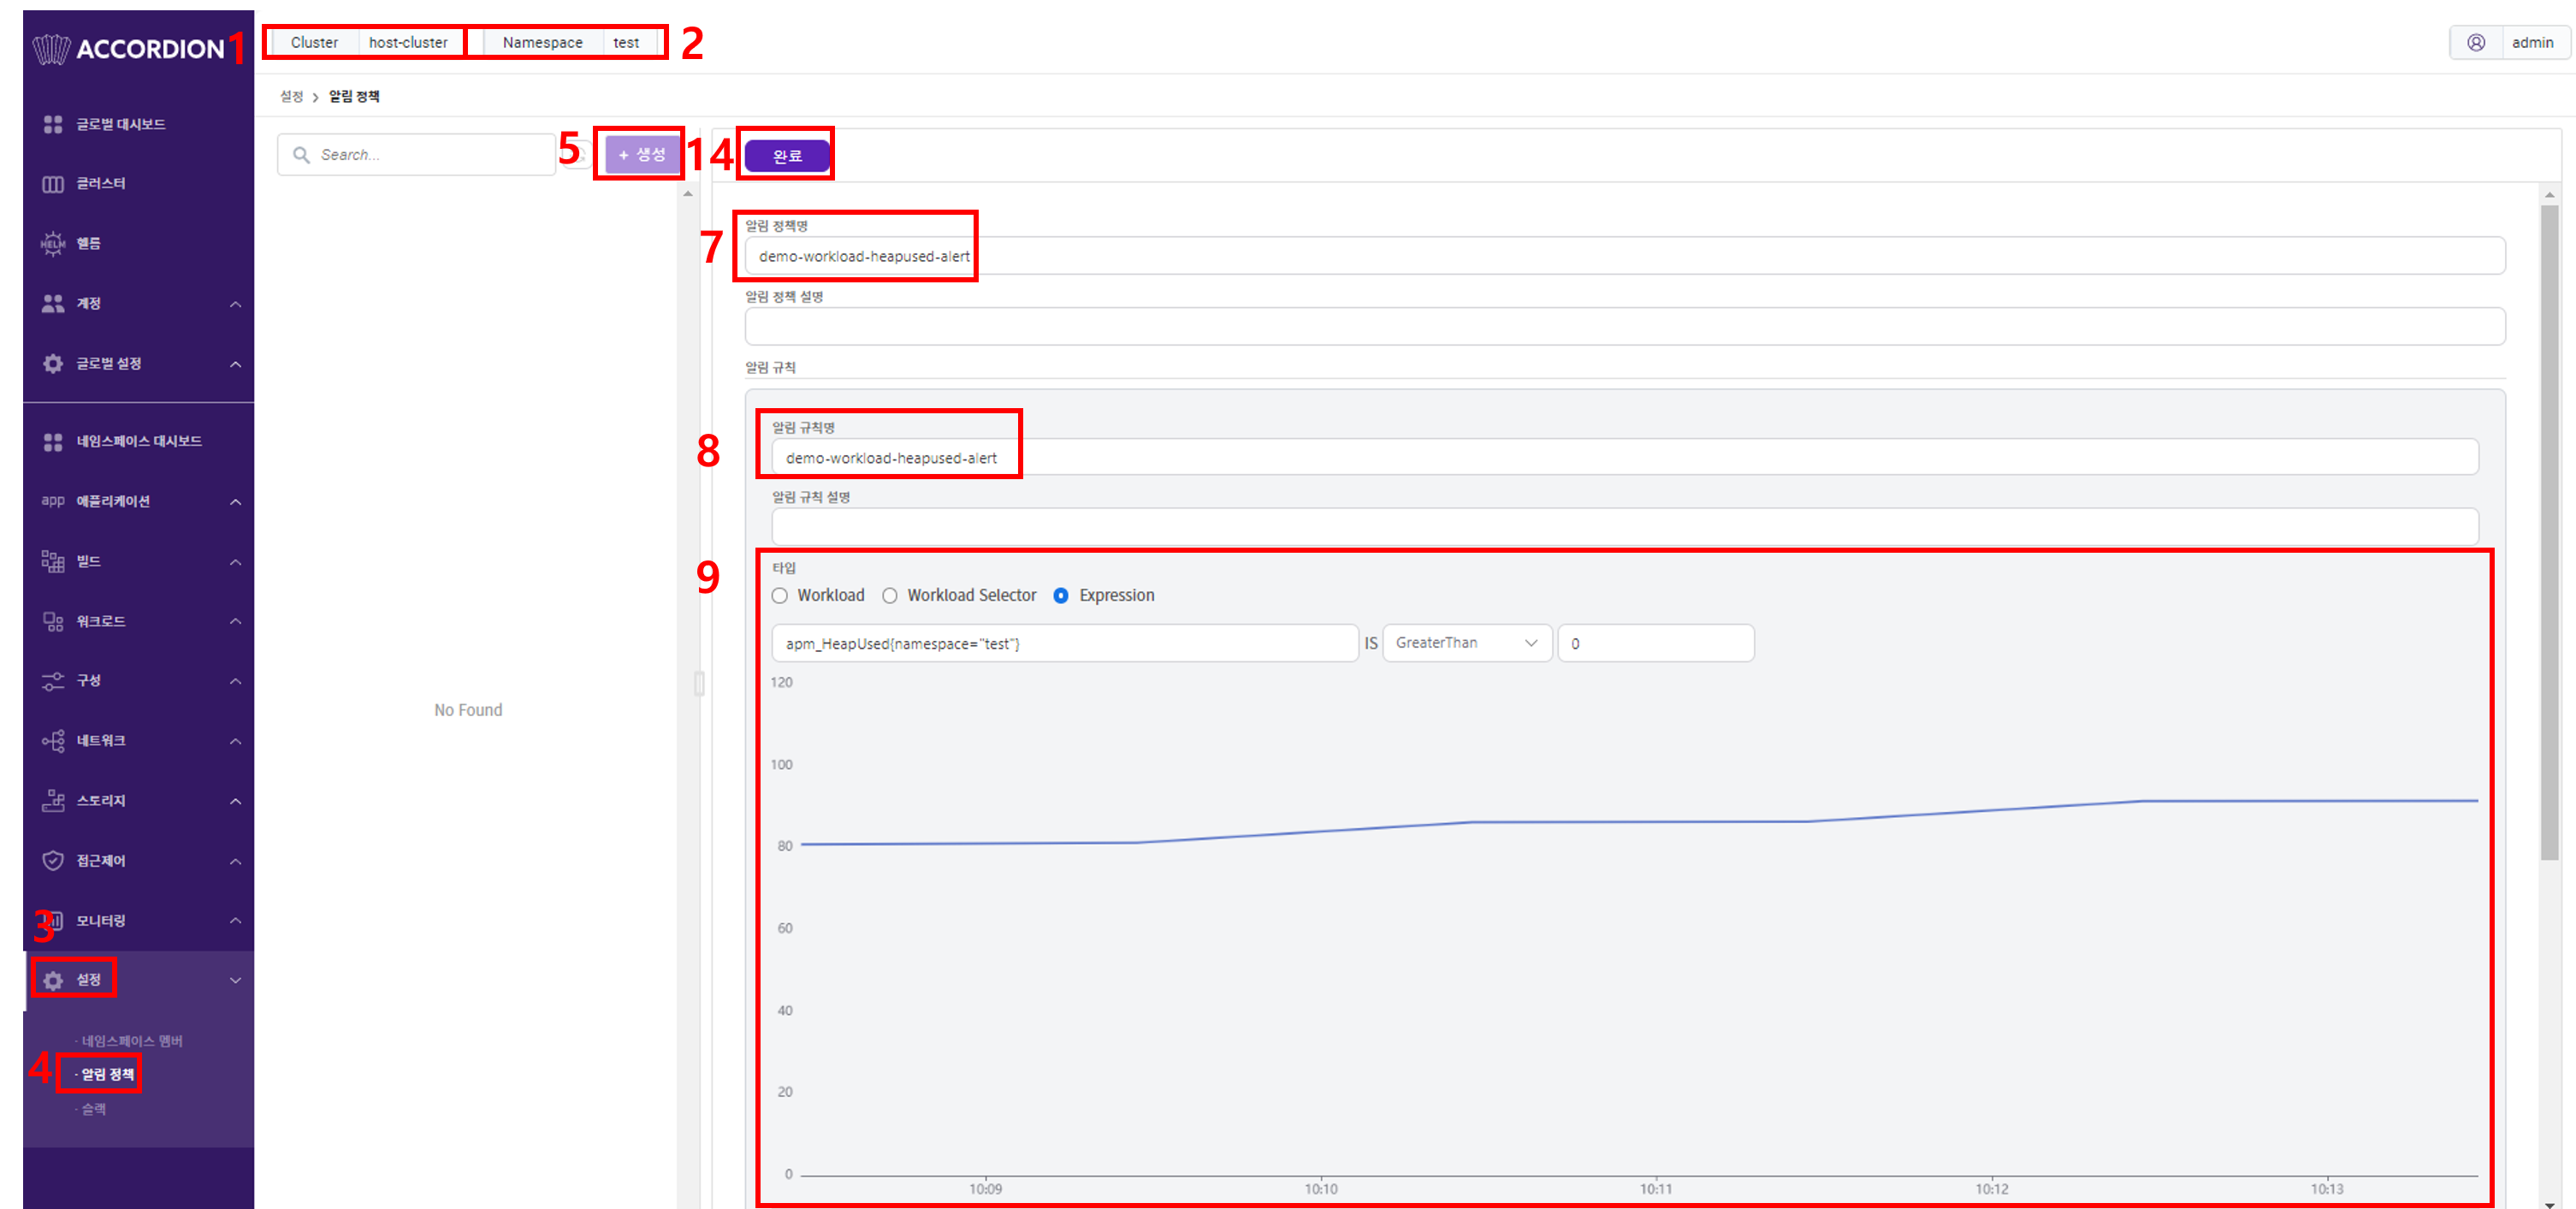Expand the 계정 menu chevron

pyautogui.click(x=236, y=304)
